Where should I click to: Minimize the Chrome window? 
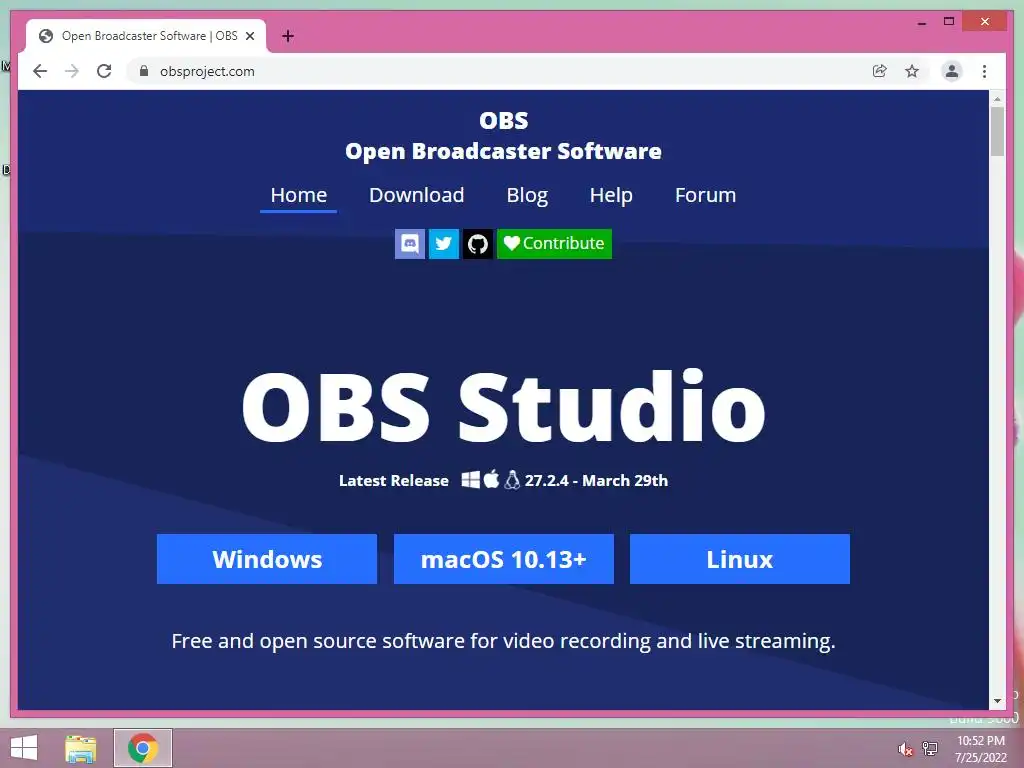[921, 23]
